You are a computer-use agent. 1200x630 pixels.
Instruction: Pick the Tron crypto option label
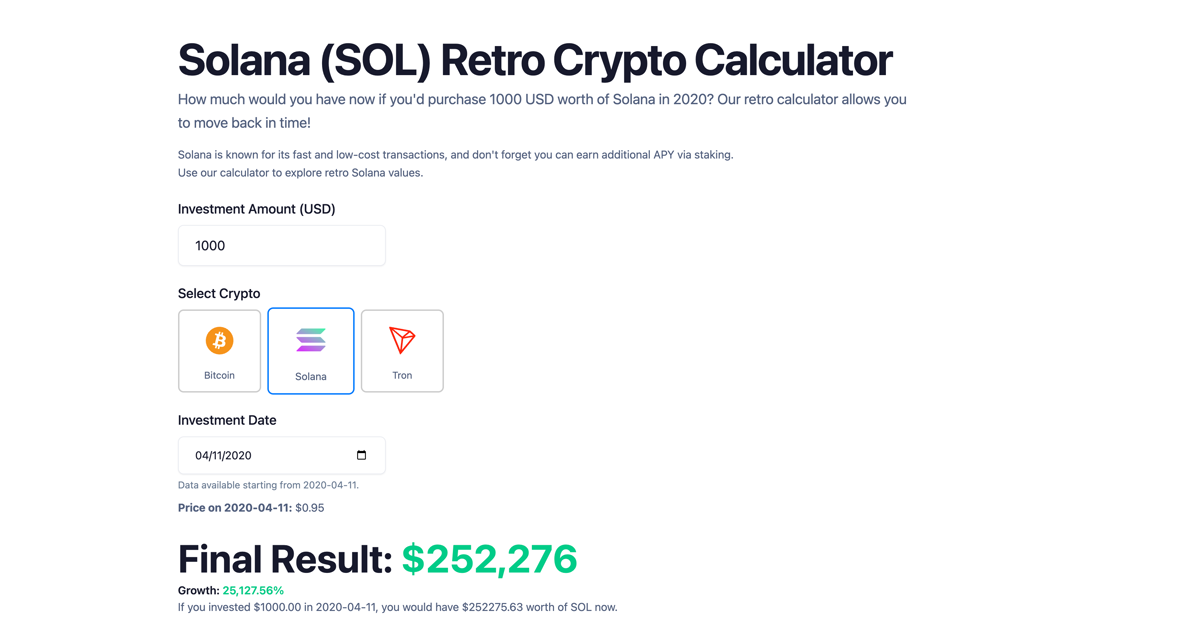(x=402, y=376)
